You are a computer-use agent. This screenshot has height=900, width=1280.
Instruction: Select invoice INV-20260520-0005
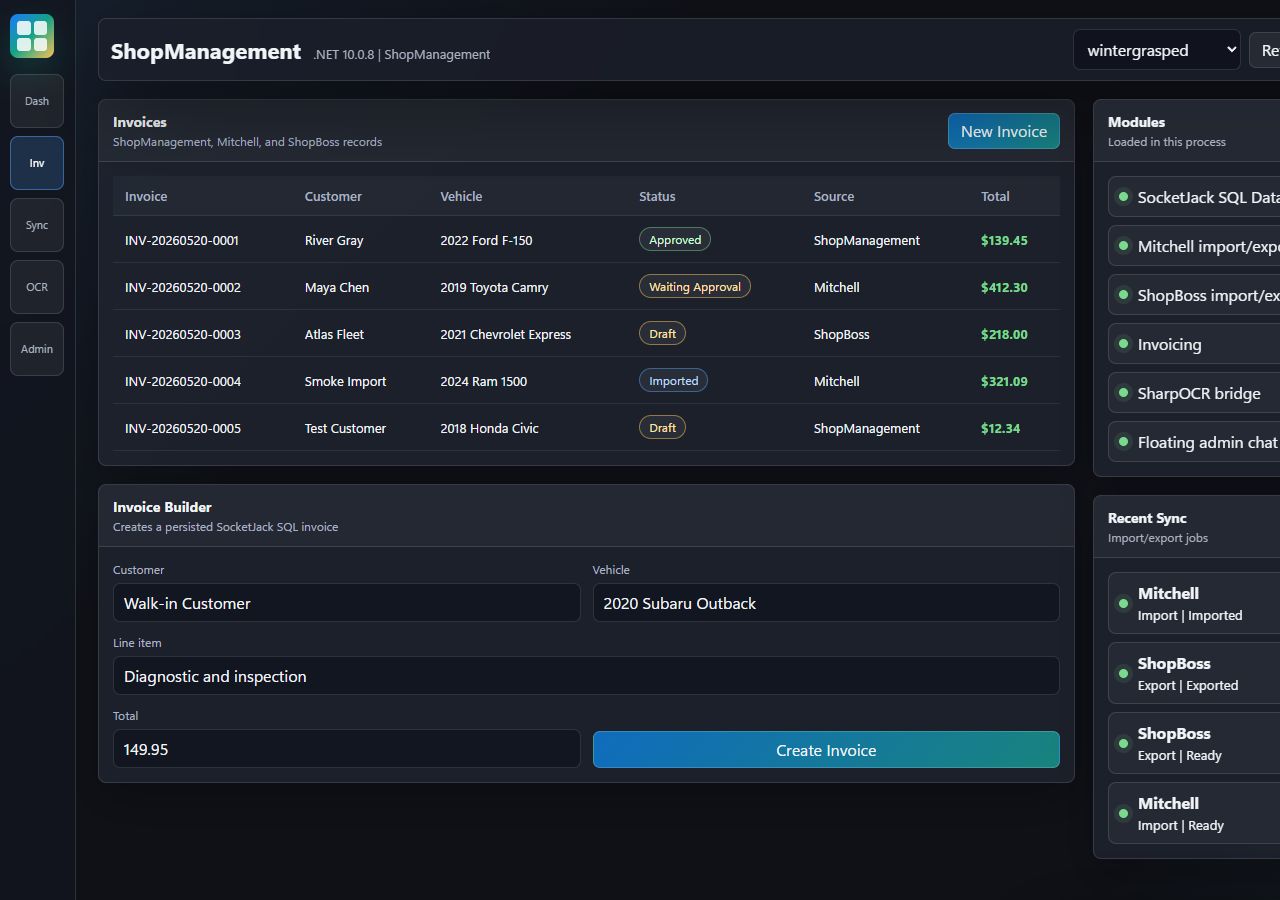586,428
